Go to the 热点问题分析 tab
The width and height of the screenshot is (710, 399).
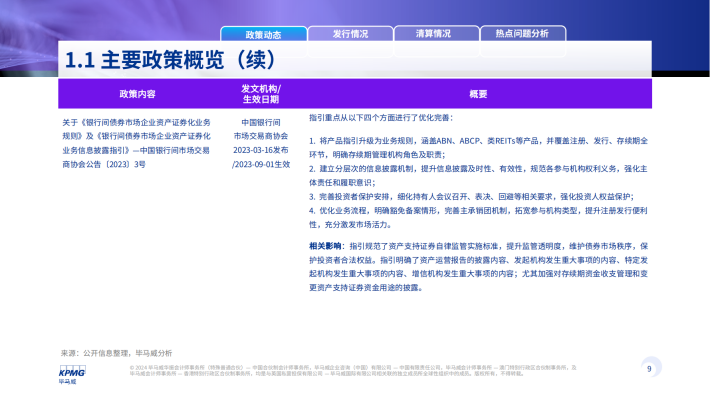click(x=523, y=34)
